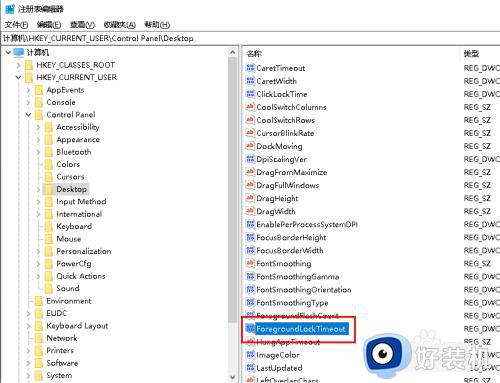Click the Sound folder icon
This screenshot has height=383, width=500.
[x=49, y=288]
